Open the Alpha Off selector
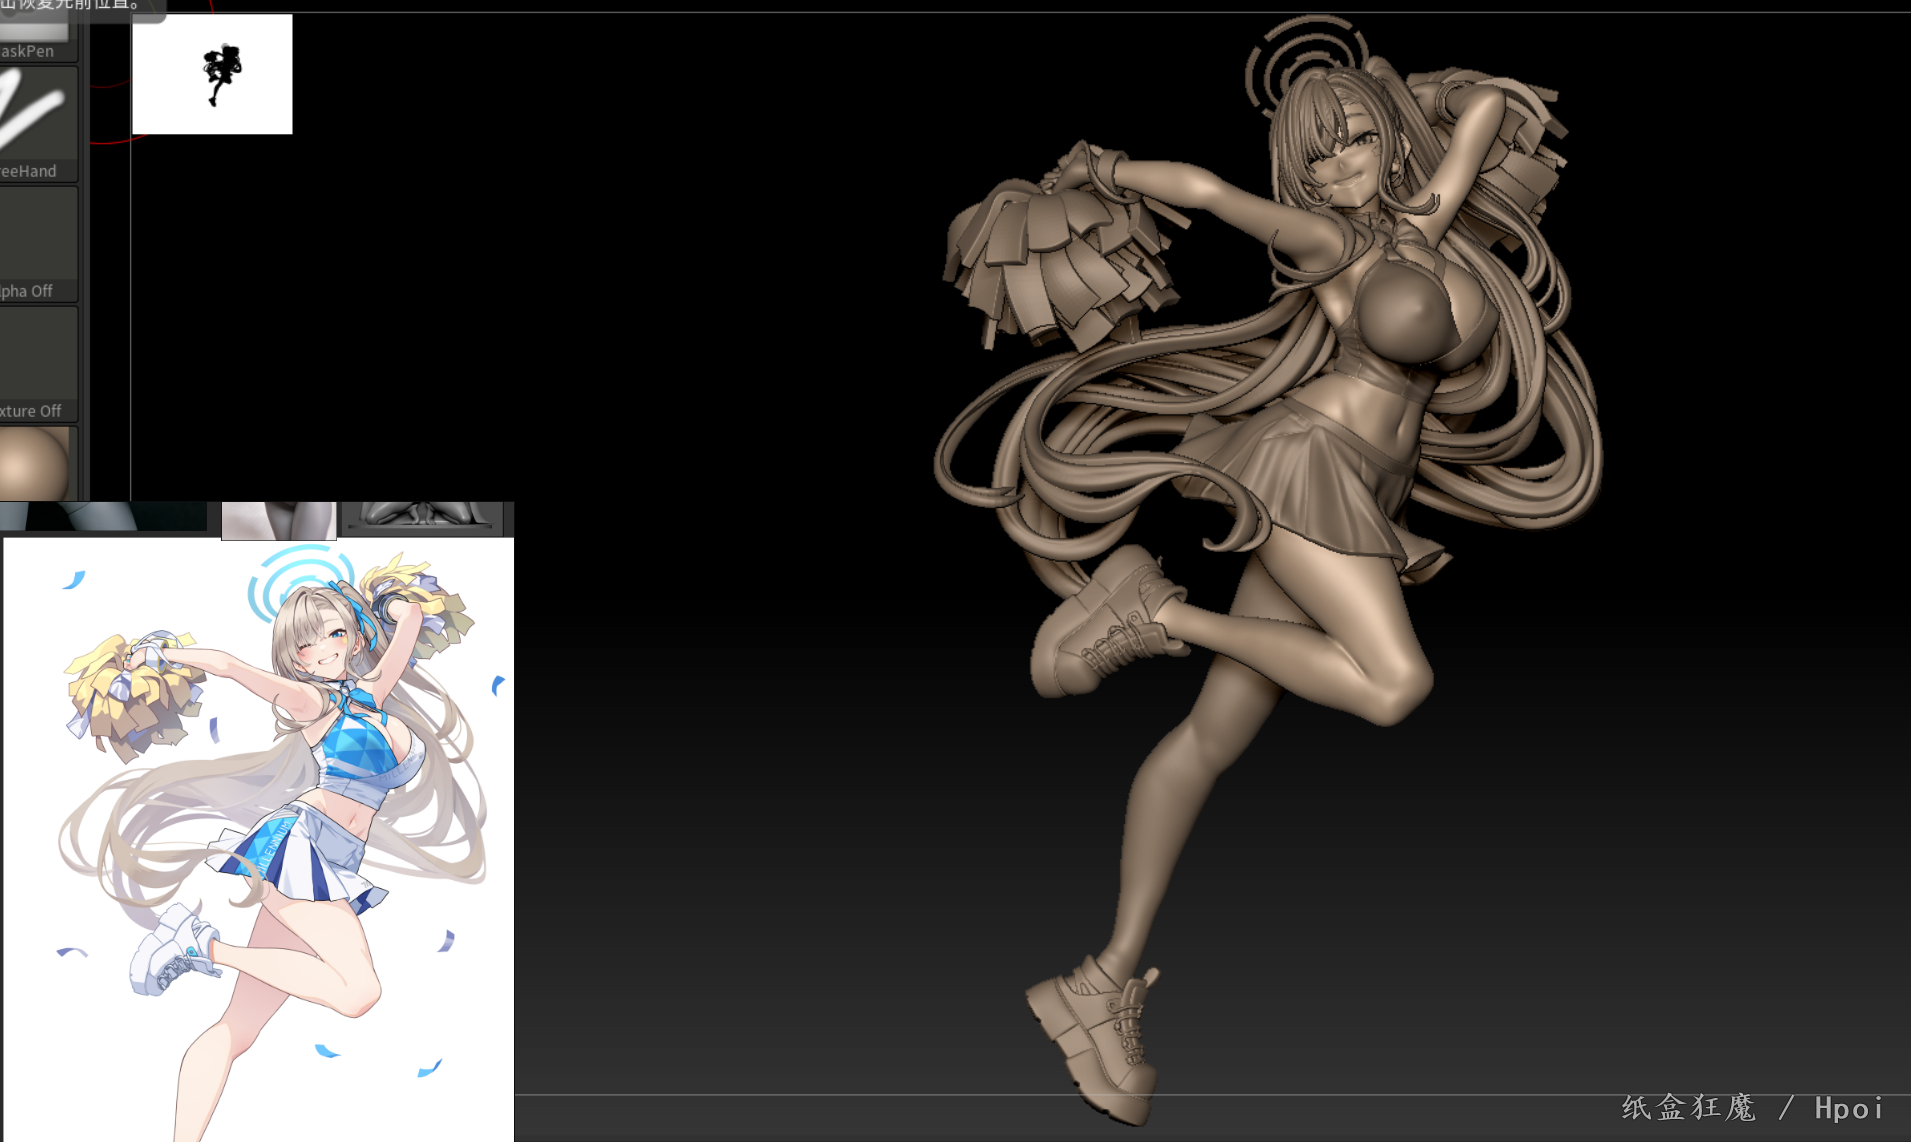The image size is (1911, 1142). point(38,244)
